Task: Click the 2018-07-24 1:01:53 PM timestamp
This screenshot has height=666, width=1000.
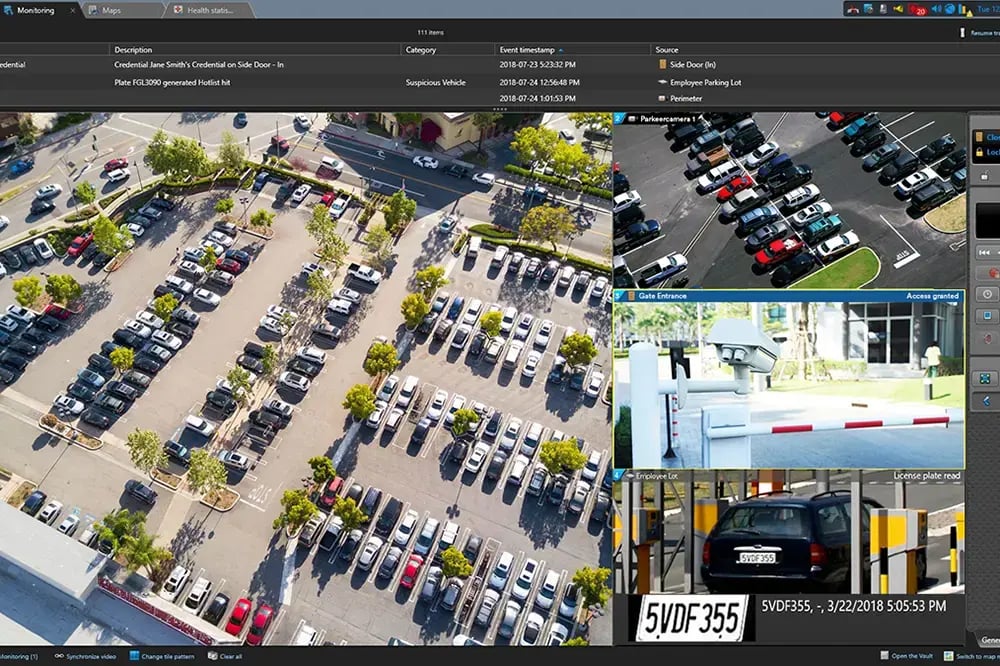Action: tap(538, 99)
